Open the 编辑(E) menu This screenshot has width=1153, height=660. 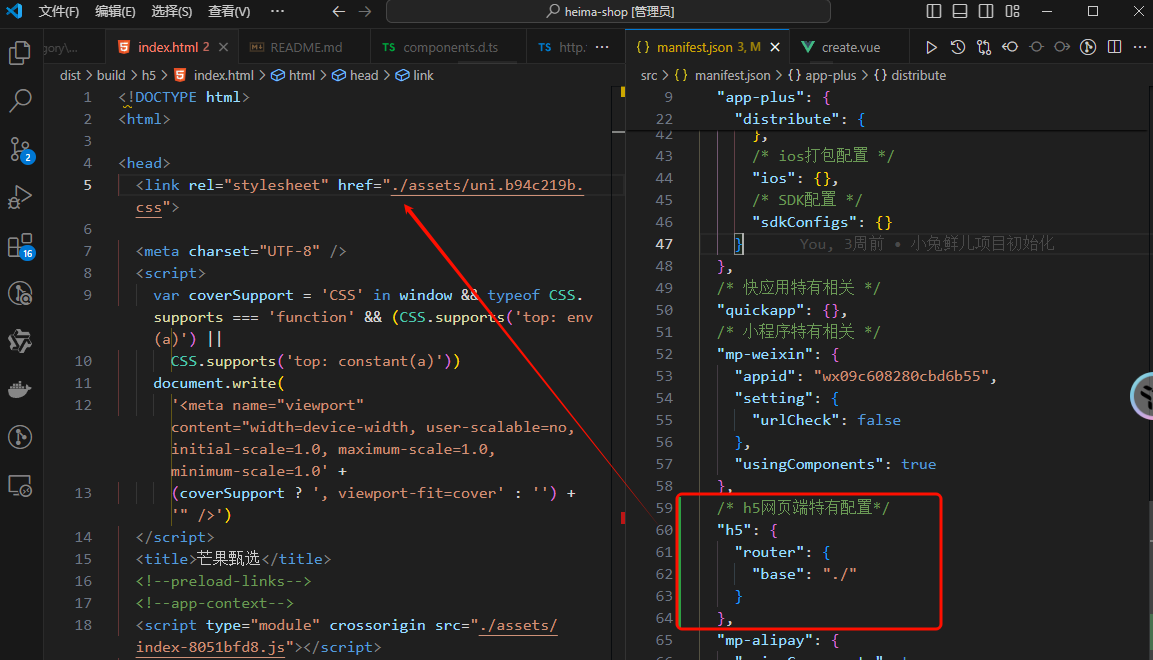tap(115, 11)
